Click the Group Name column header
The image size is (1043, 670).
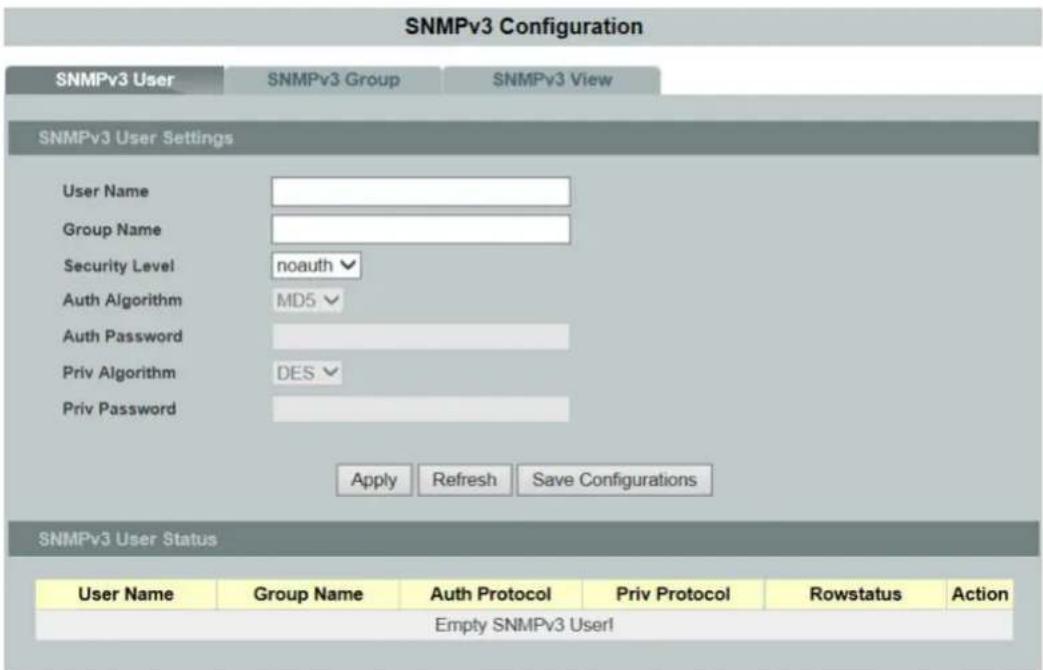308,594
